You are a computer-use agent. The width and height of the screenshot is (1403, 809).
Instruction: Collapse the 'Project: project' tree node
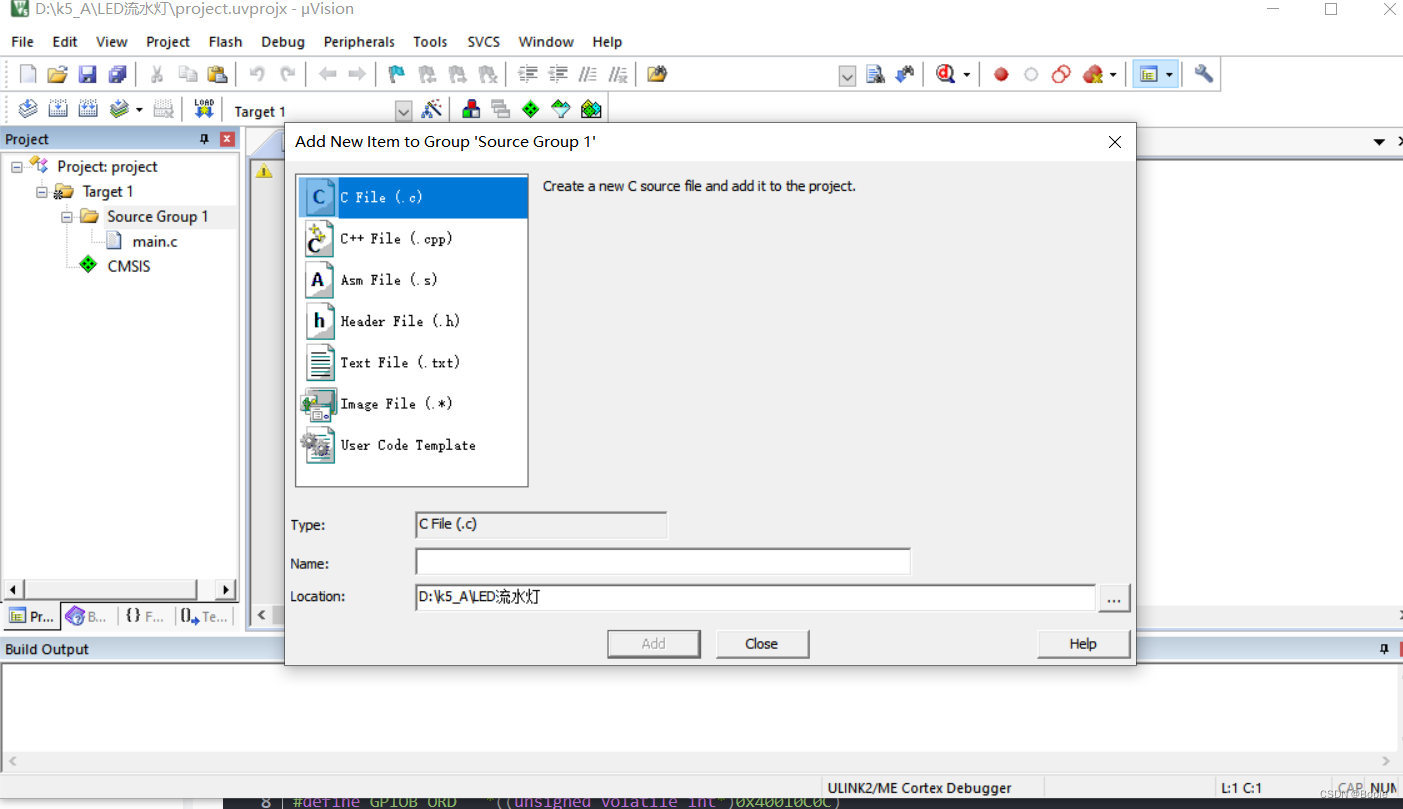[x=17, y=167]
